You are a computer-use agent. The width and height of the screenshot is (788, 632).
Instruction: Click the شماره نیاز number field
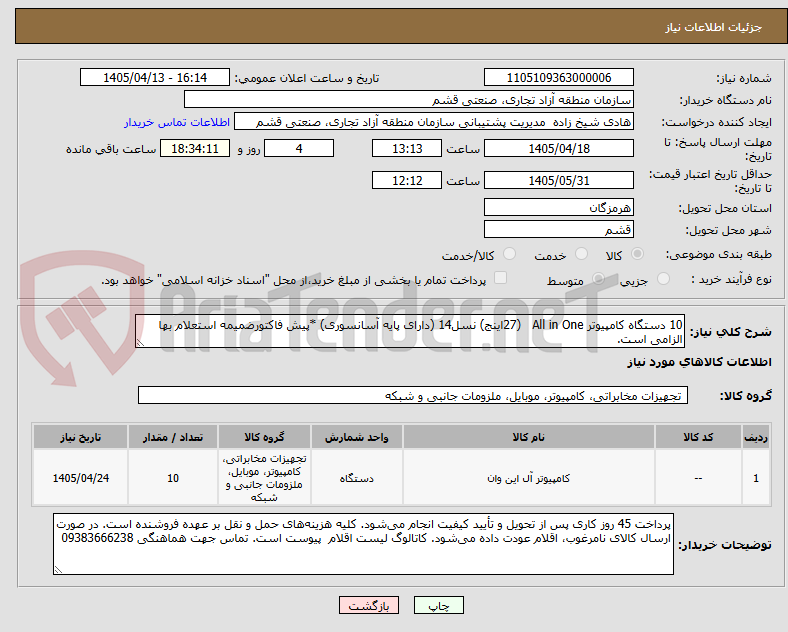tap(558, 78)
